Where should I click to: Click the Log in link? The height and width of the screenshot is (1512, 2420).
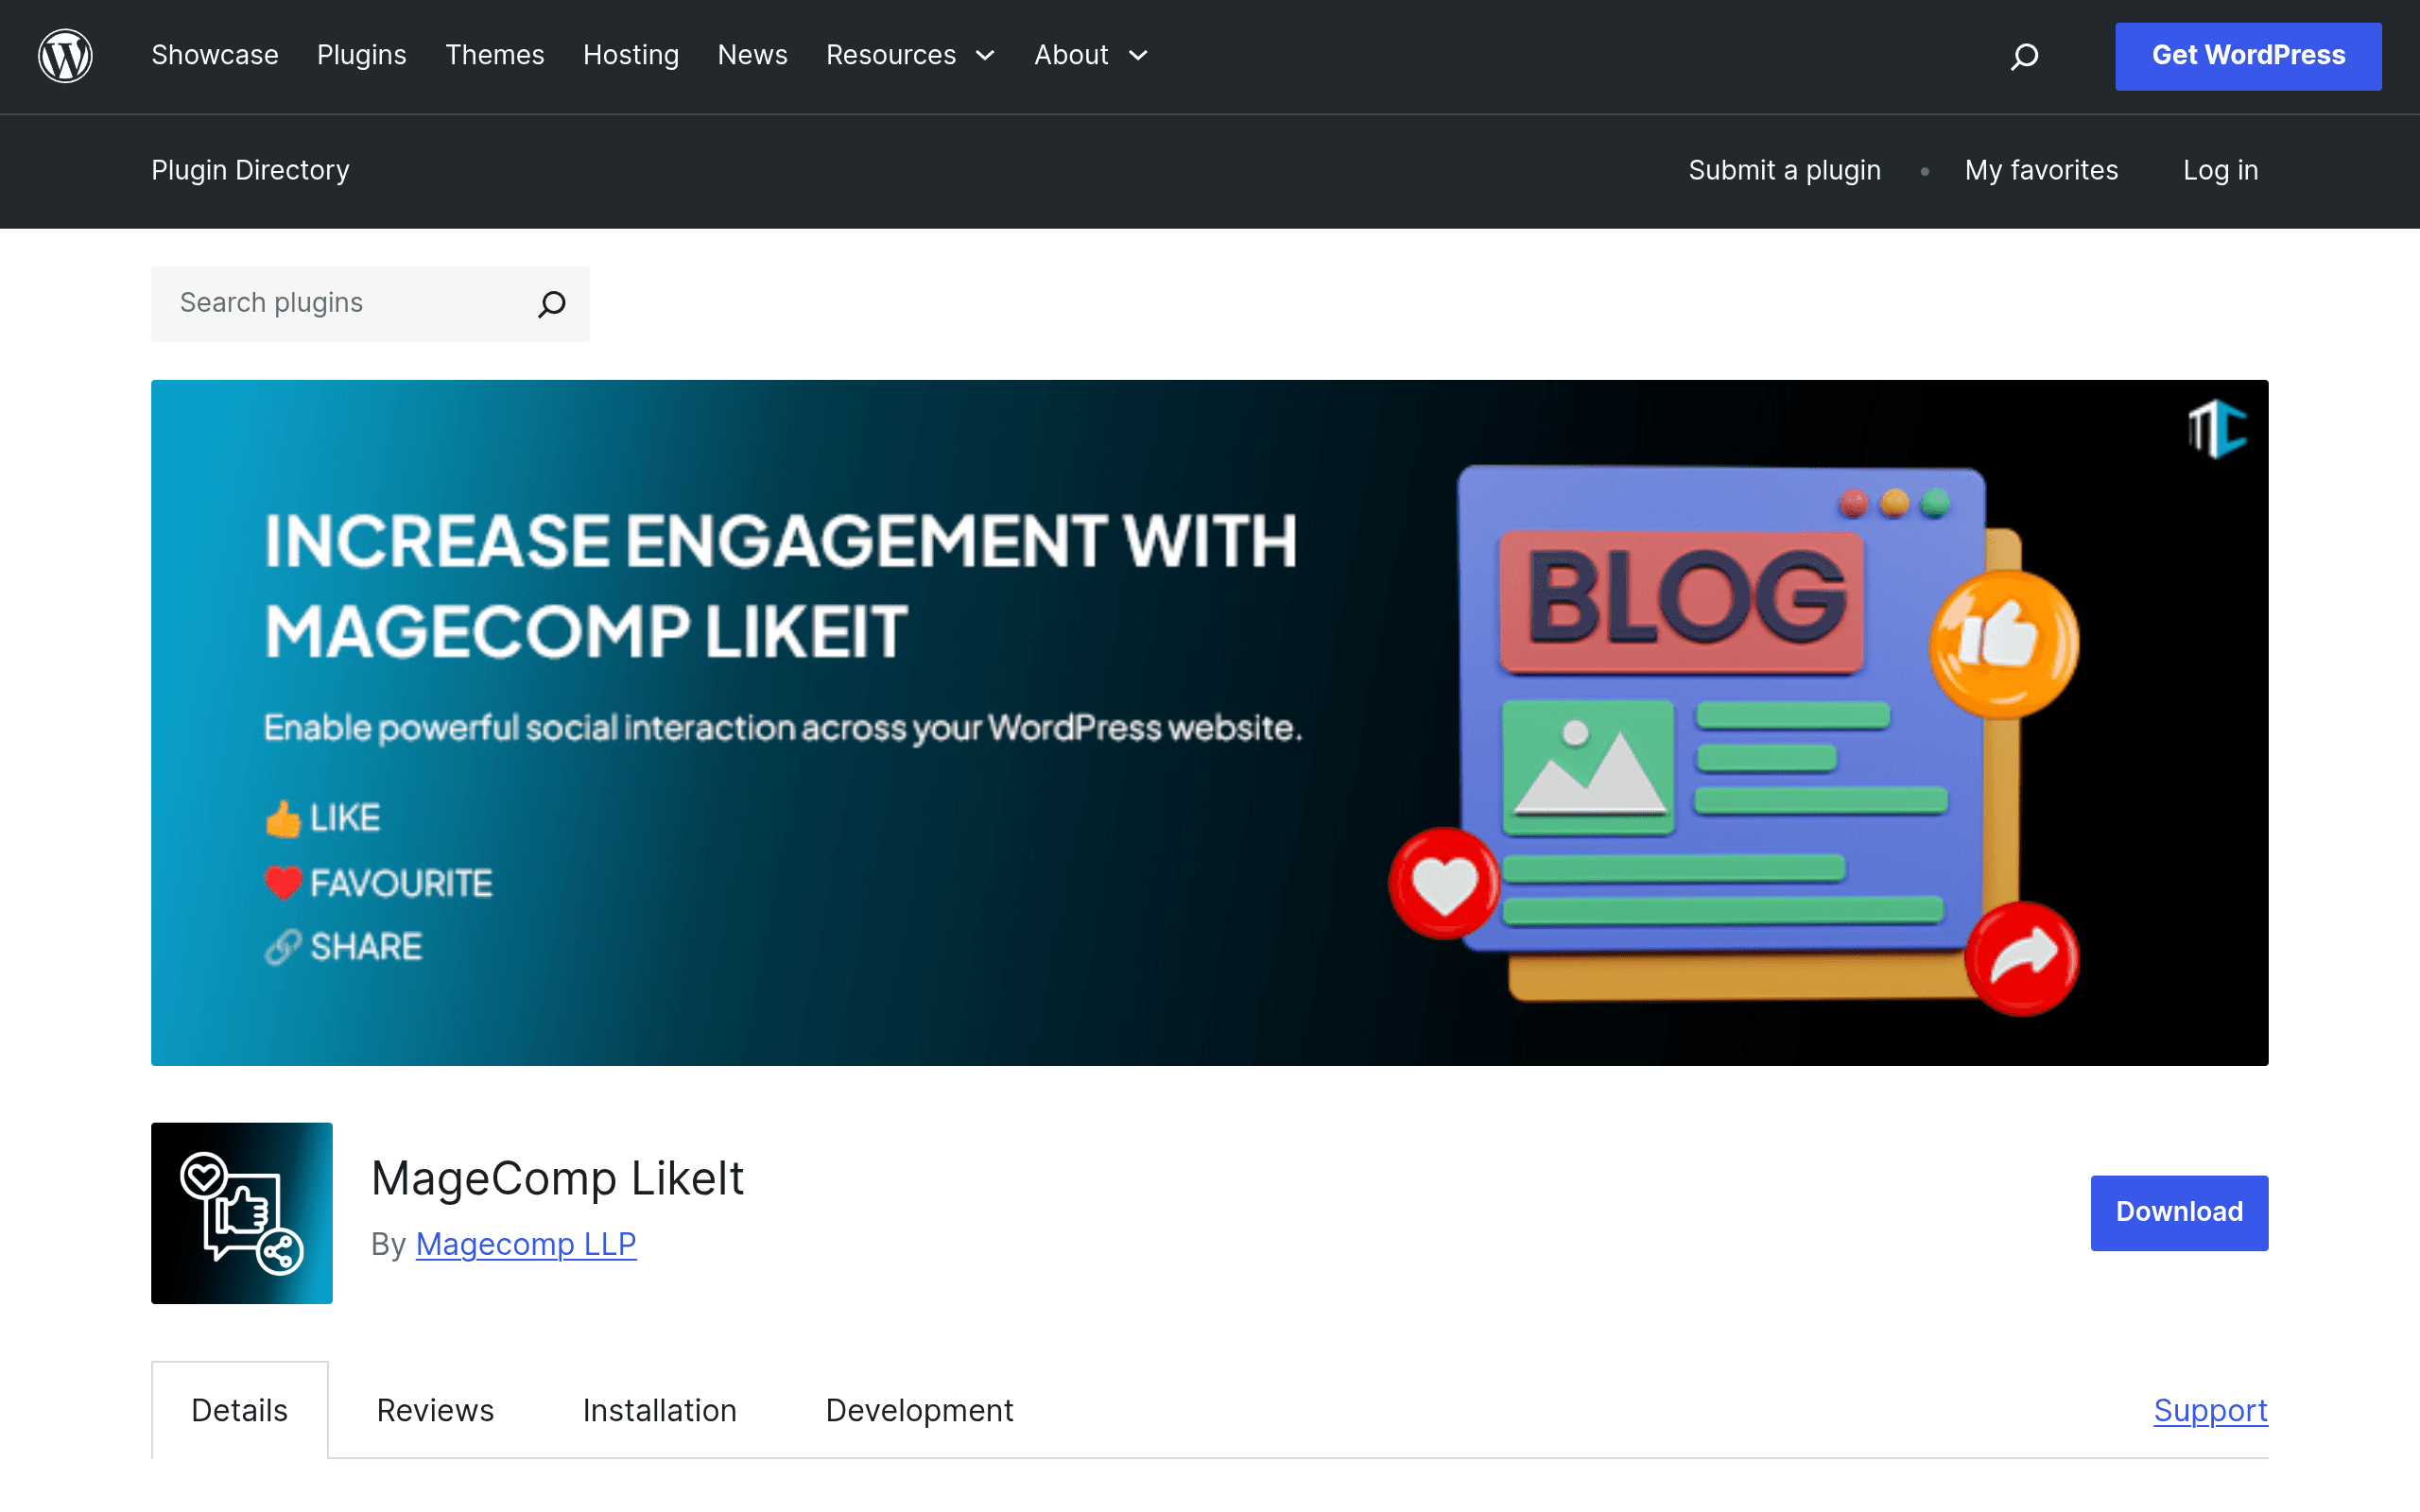pos(2220,170)
